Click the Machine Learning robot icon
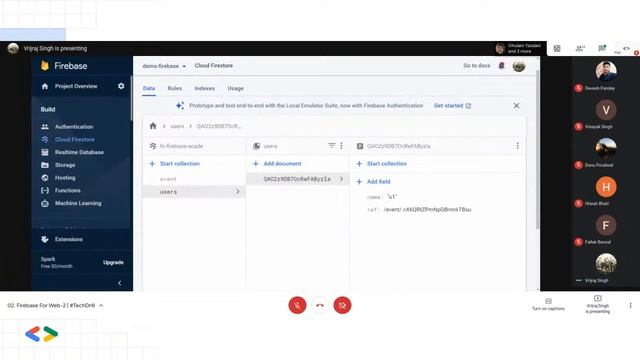 (x=45, y=203)
